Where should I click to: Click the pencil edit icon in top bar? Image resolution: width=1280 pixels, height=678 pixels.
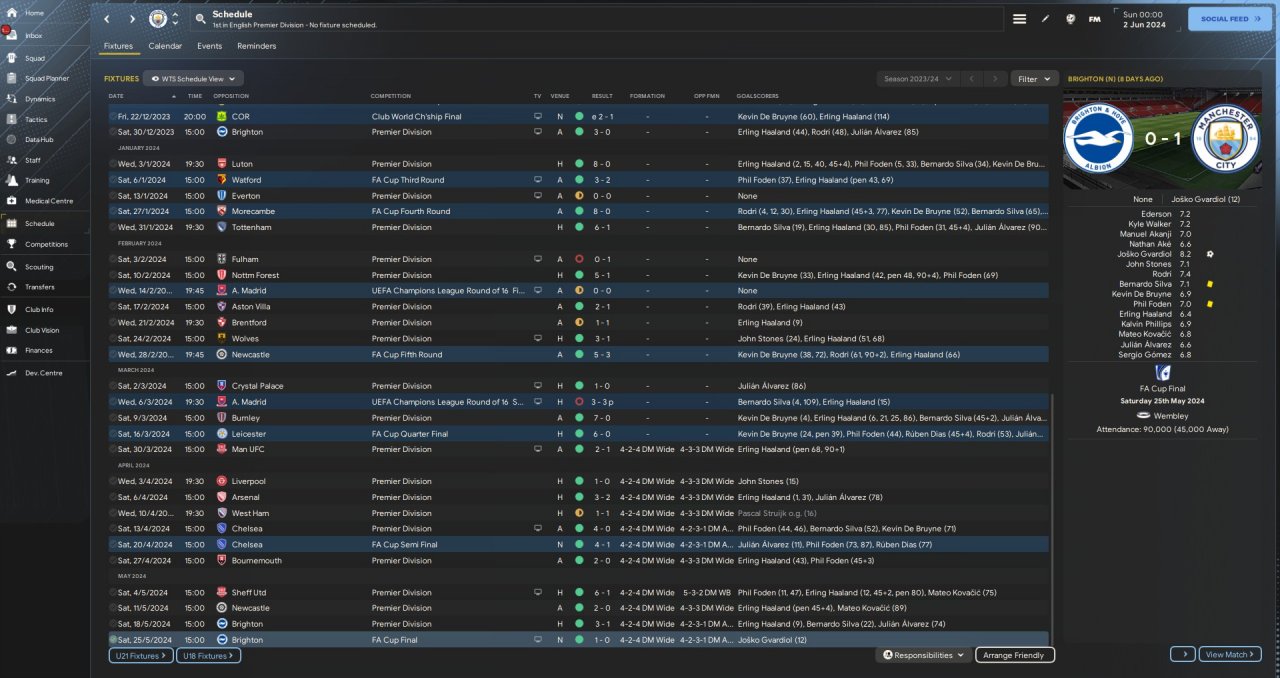click(x=1046, y=19)
